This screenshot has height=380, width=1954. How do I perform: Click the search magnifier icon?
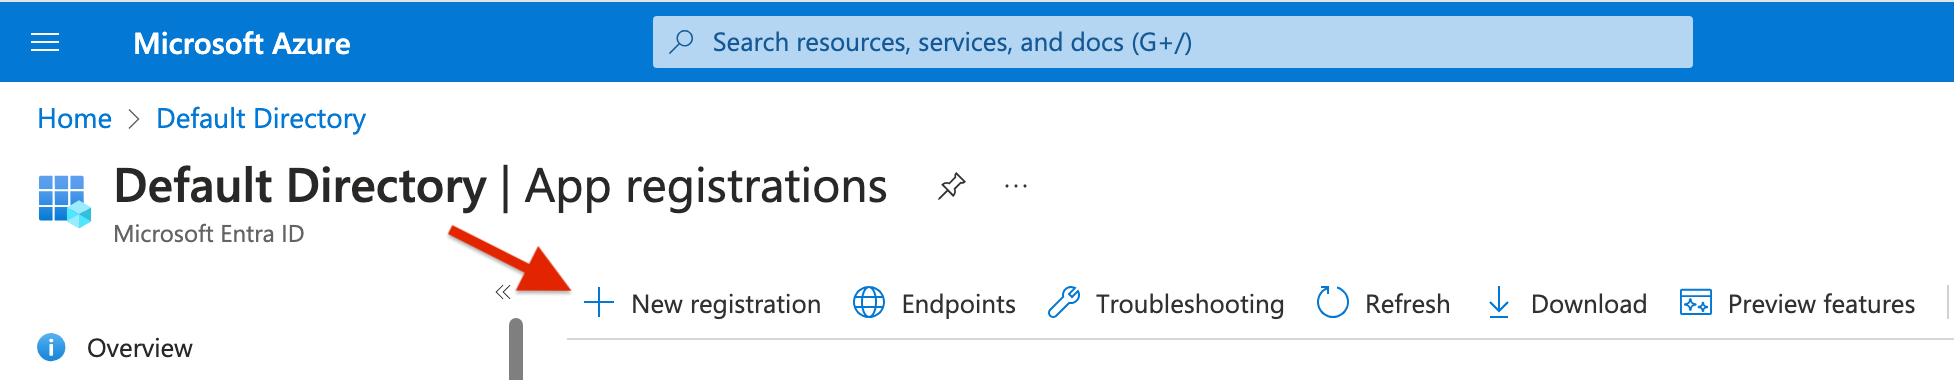pos(681,42)
